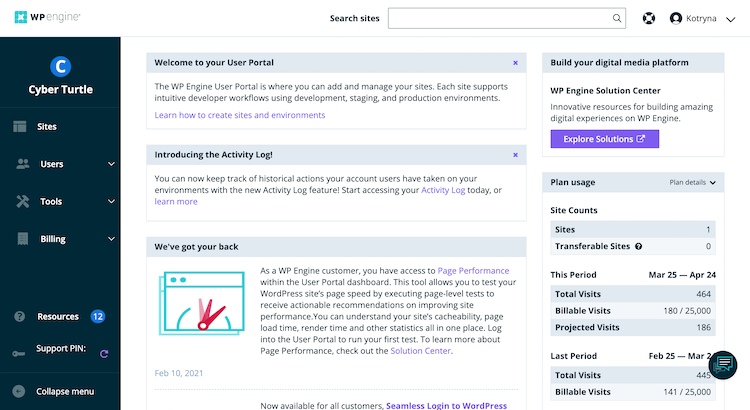Refresh the Support PIN

tap(104, 354)
